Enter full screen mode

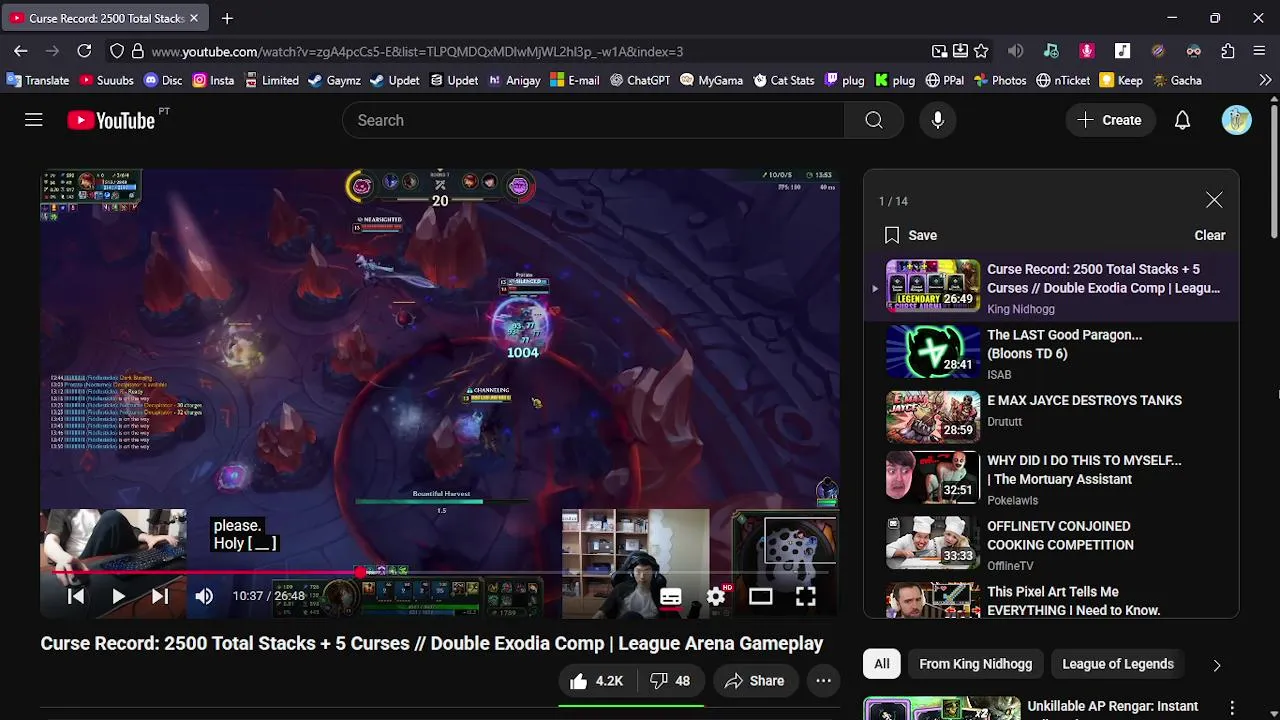806,597
